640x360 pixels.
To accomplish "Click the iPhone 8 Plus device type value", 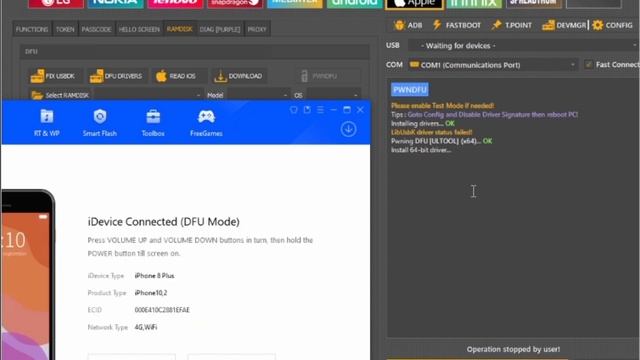I will coord(154,276).
